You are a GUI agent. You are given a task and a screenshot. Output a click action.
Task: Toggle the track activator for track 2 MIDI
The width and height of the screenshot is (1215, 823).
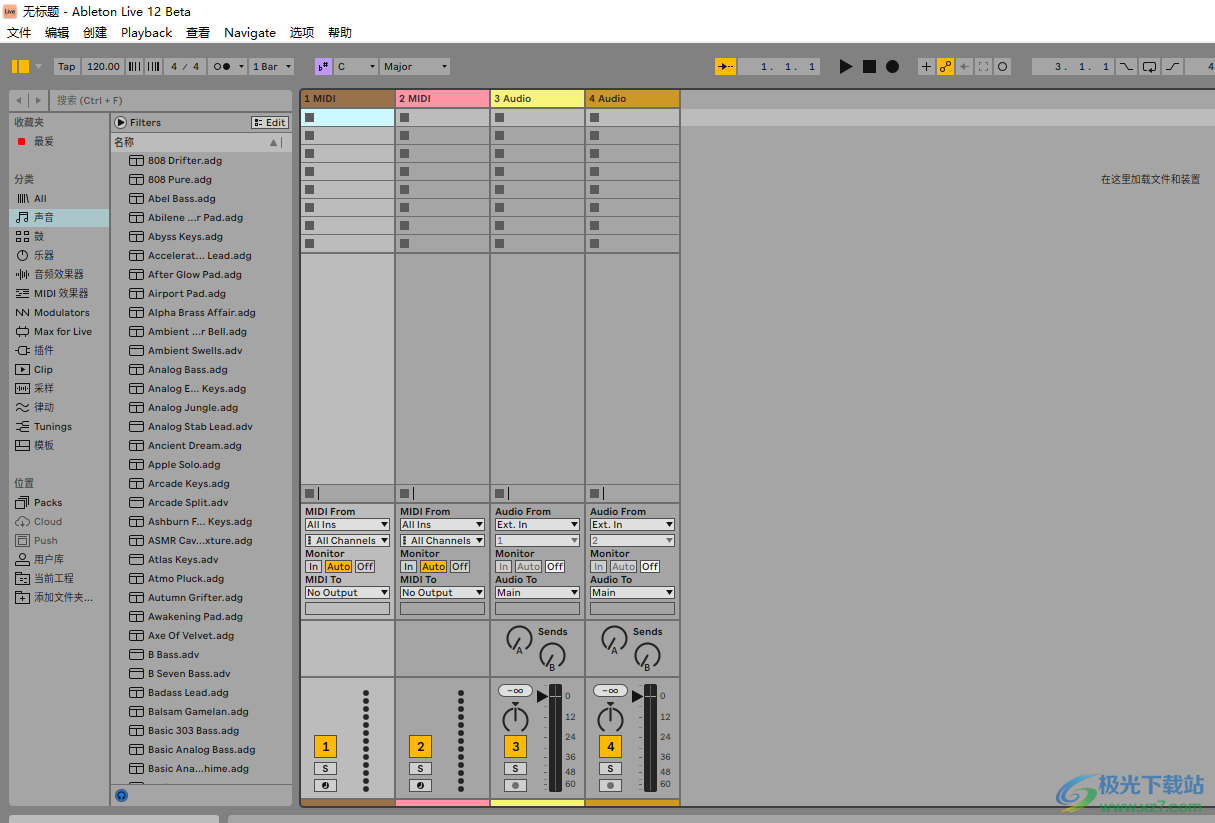click(x=420, y=746)
